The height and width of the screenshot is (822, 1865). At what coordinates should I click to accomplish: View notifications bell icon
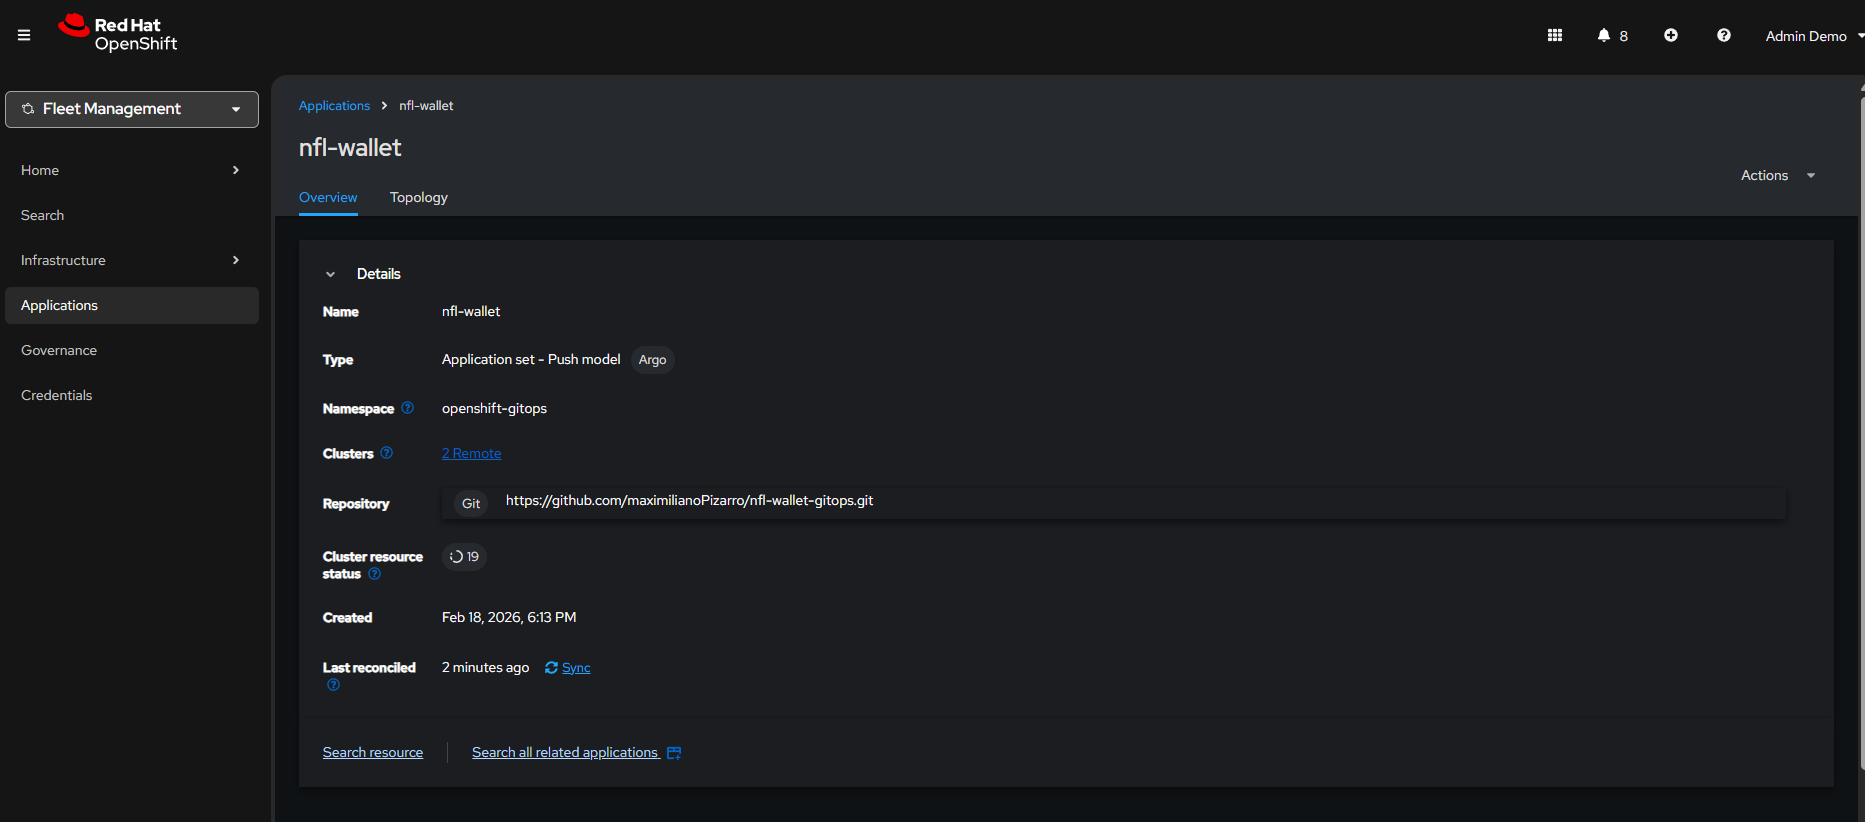click(1604, 35)
